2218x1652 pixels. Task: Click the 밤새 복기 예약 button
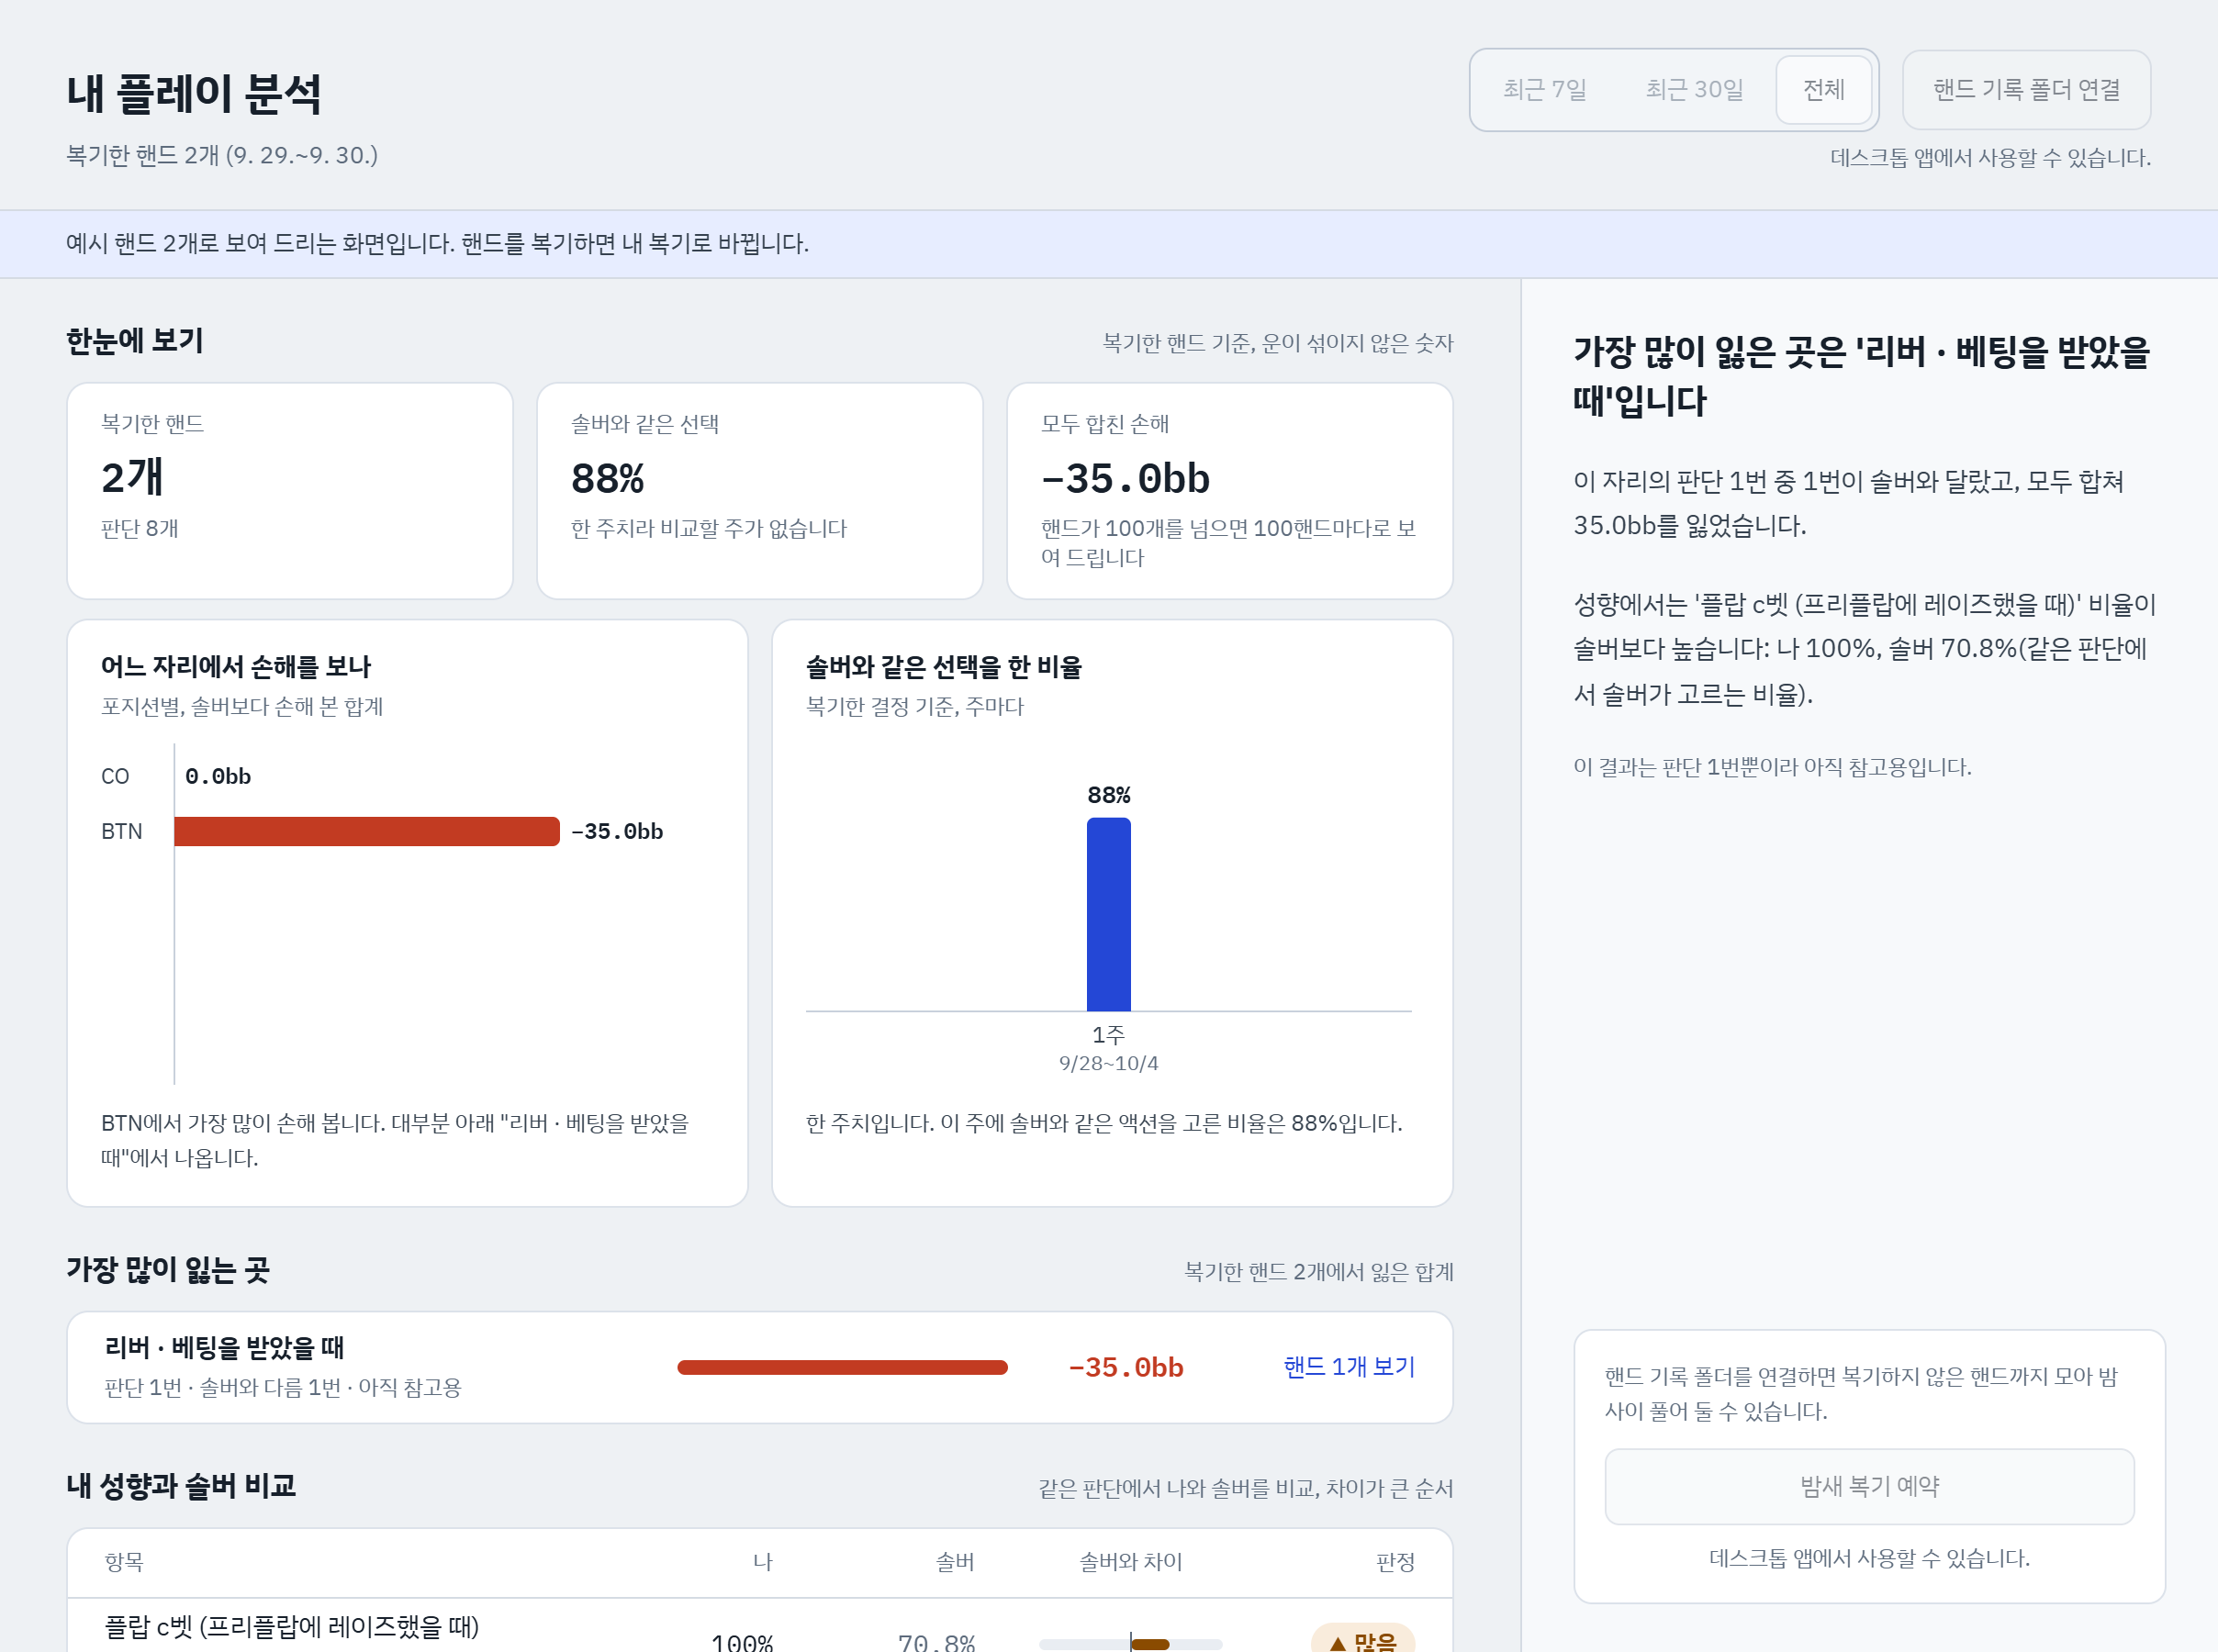[1869, 1486]
